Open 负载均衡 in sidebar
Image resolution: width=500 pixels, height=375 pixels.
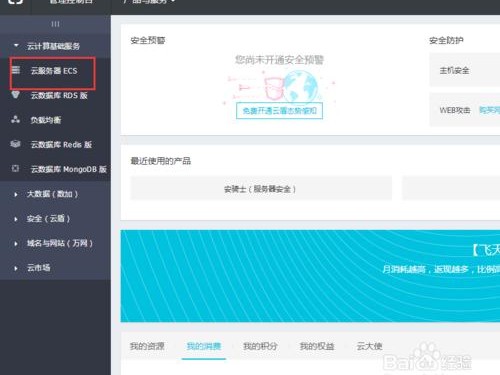coord(46,120)
